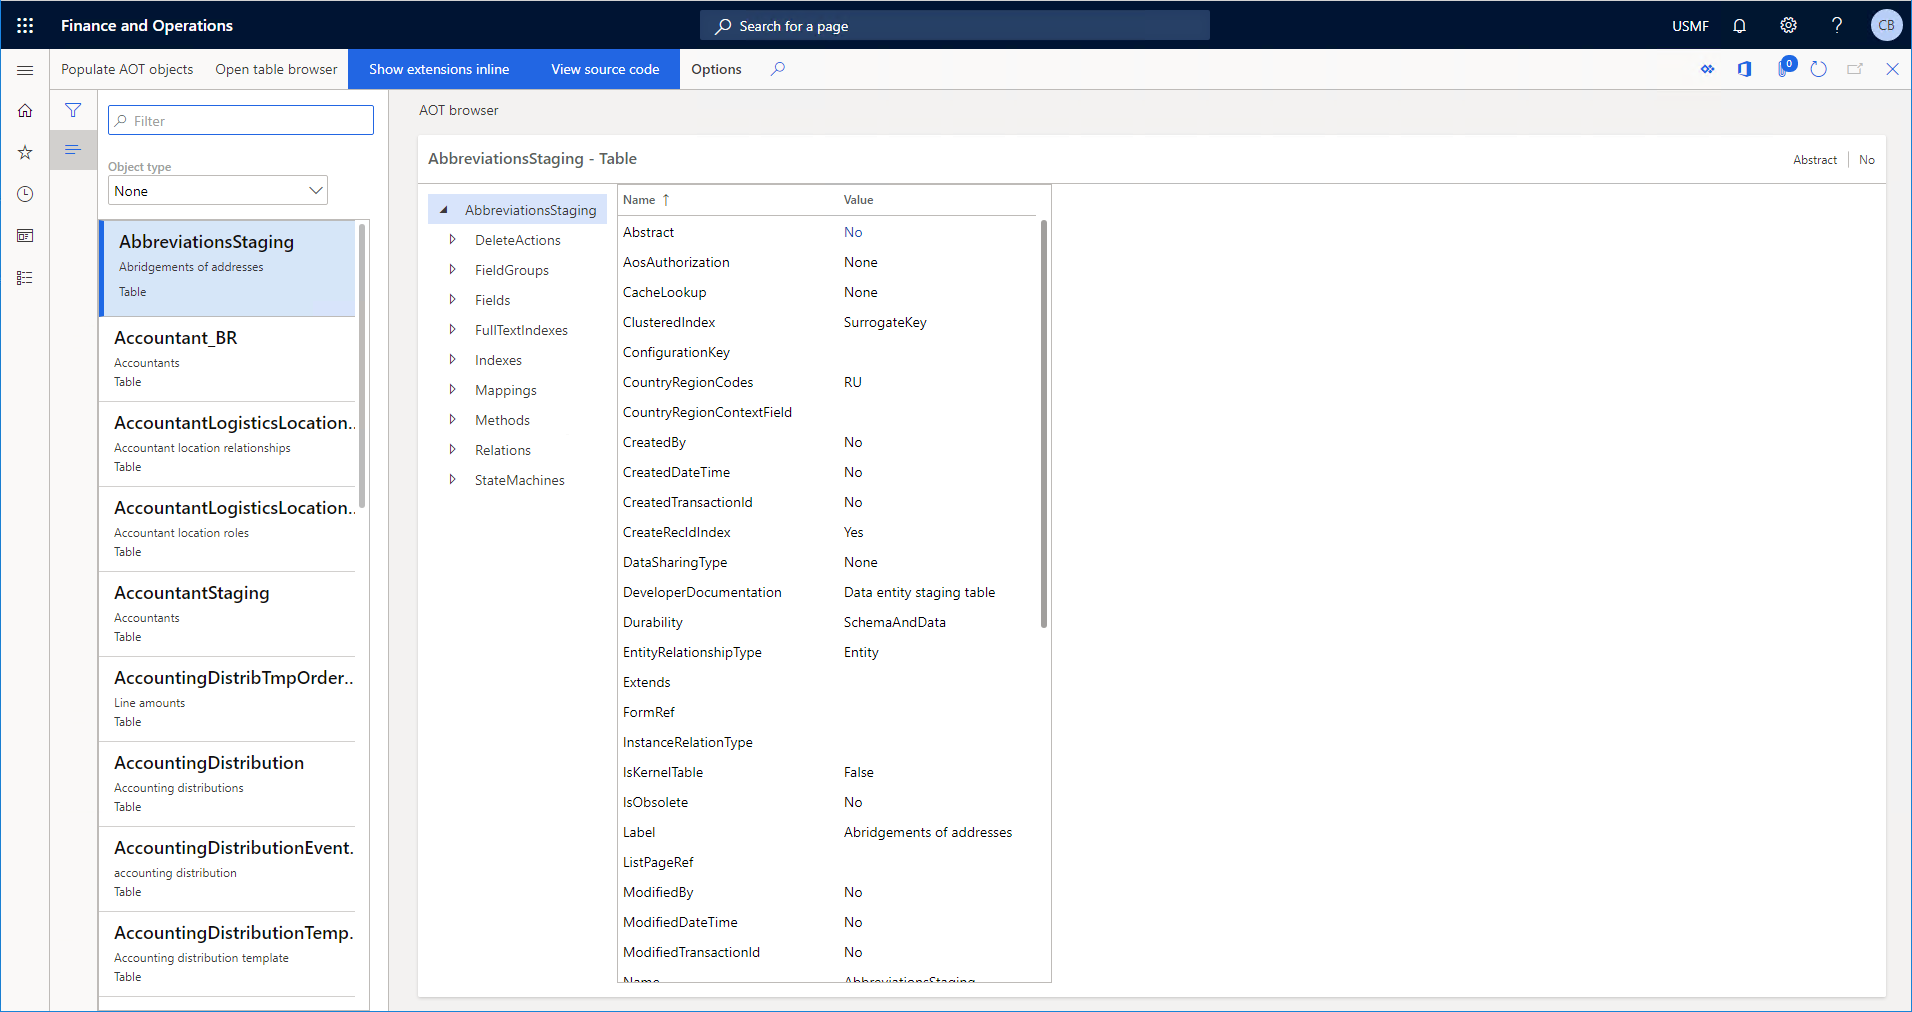Open the Power Apps personalize icon
This screenshot has width=1912, height=1012.
1708,69
